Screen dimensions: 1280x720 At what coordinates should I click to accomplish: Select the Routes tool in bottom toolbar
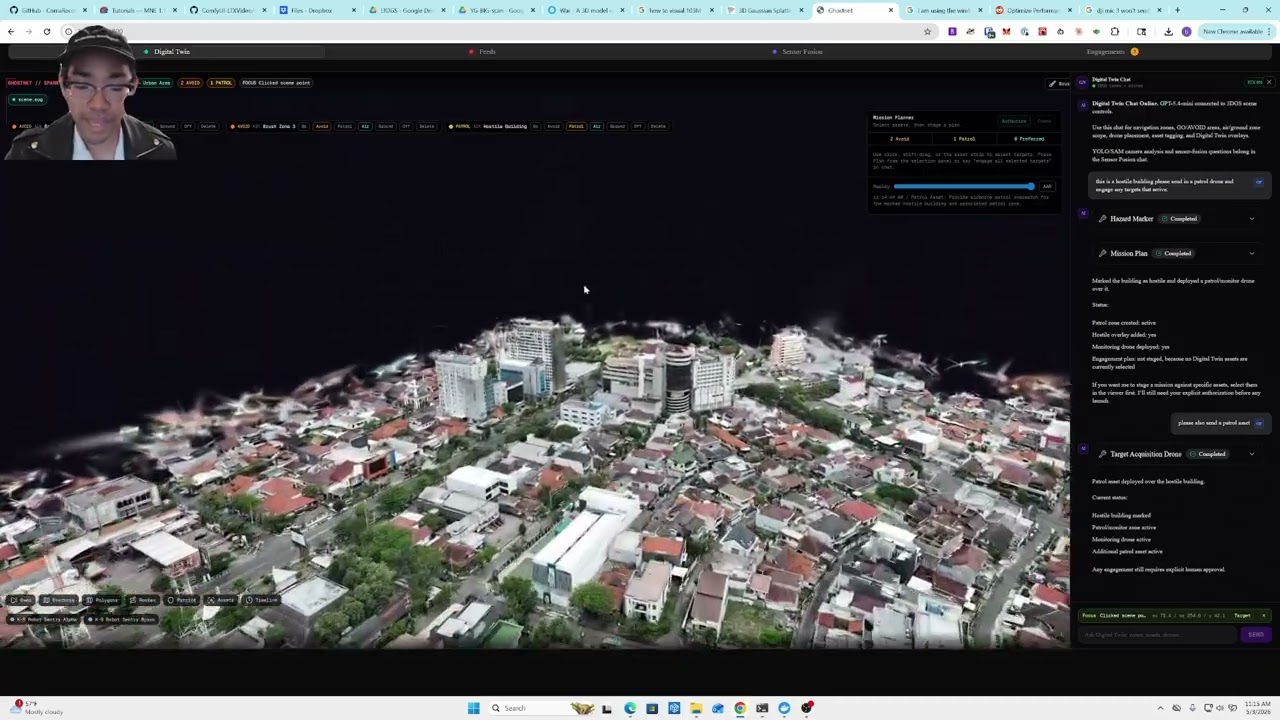(143, 600)
